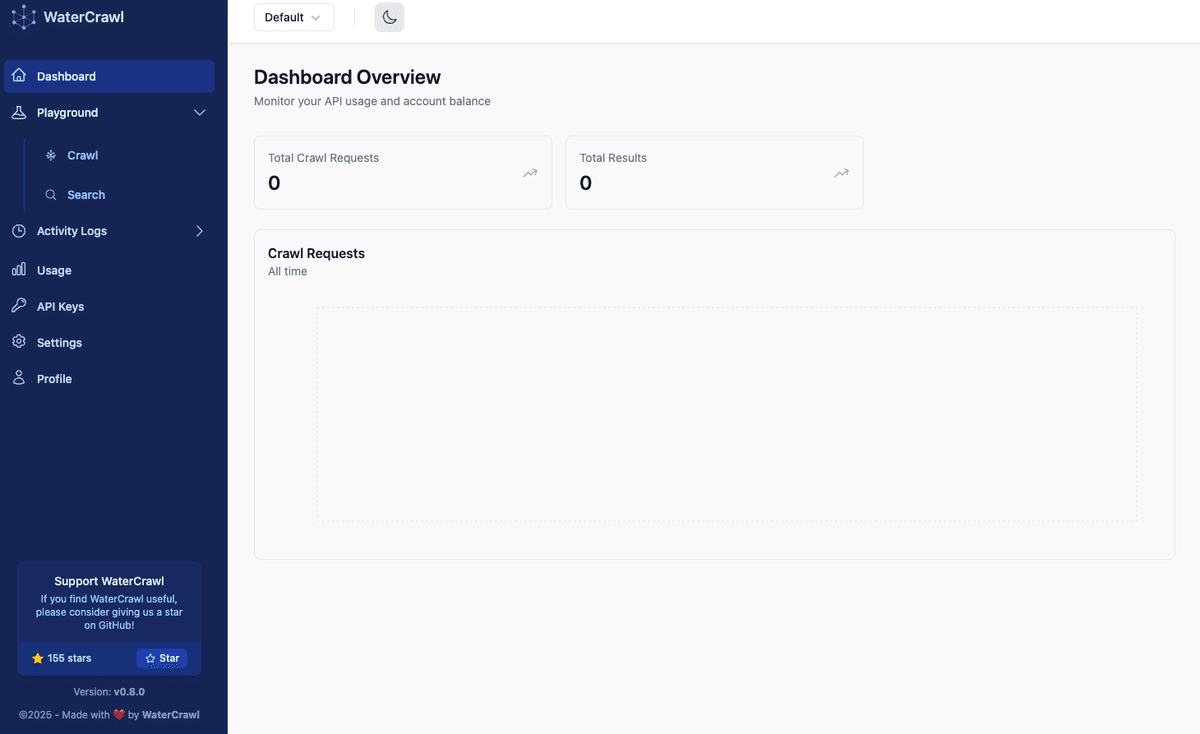Open the Crawl playground item
Image resolution: width=1200 pixels, height=734 pixels.
(x=82, y=156)
